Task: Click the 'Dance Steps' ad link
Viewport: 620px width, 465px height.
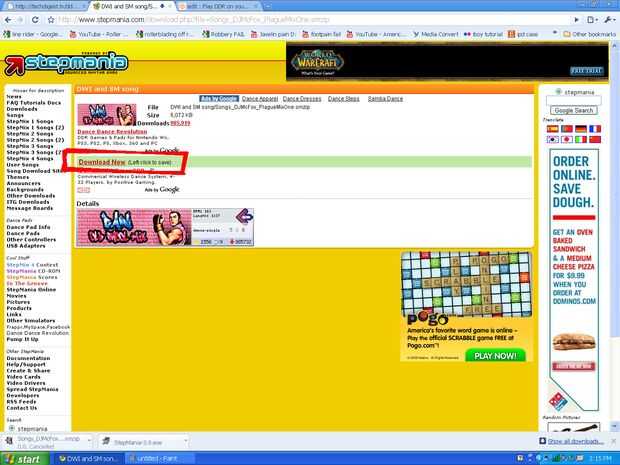Action: [x=344, y=99]
